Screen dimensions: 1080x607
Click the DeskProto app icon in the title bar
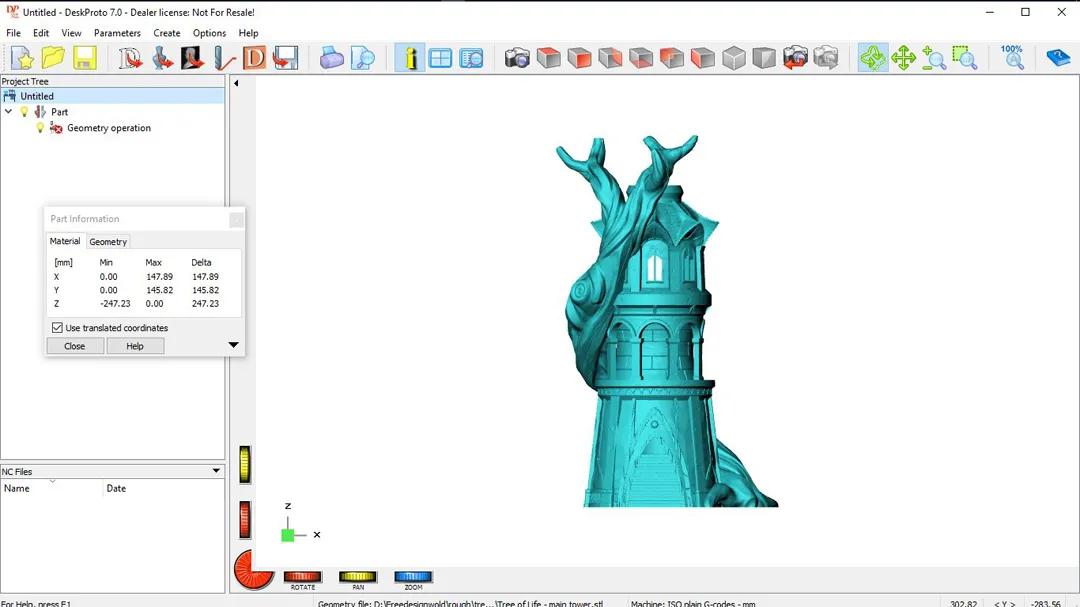click(12, 12)
